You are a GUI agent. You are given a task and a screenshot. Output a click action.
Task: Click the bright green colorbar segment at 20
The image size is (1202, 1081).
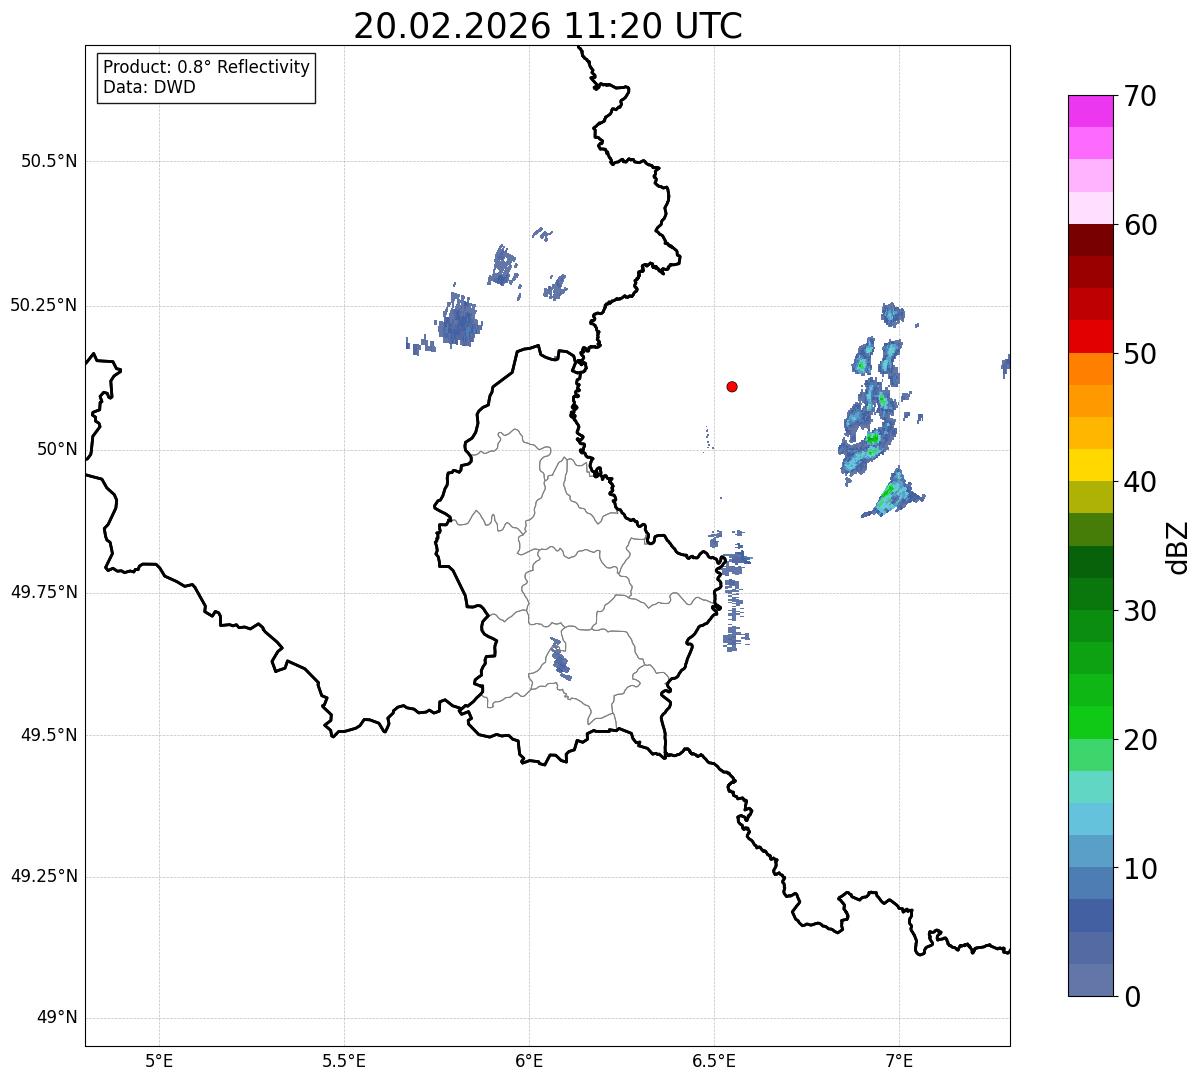(1090, 723)
